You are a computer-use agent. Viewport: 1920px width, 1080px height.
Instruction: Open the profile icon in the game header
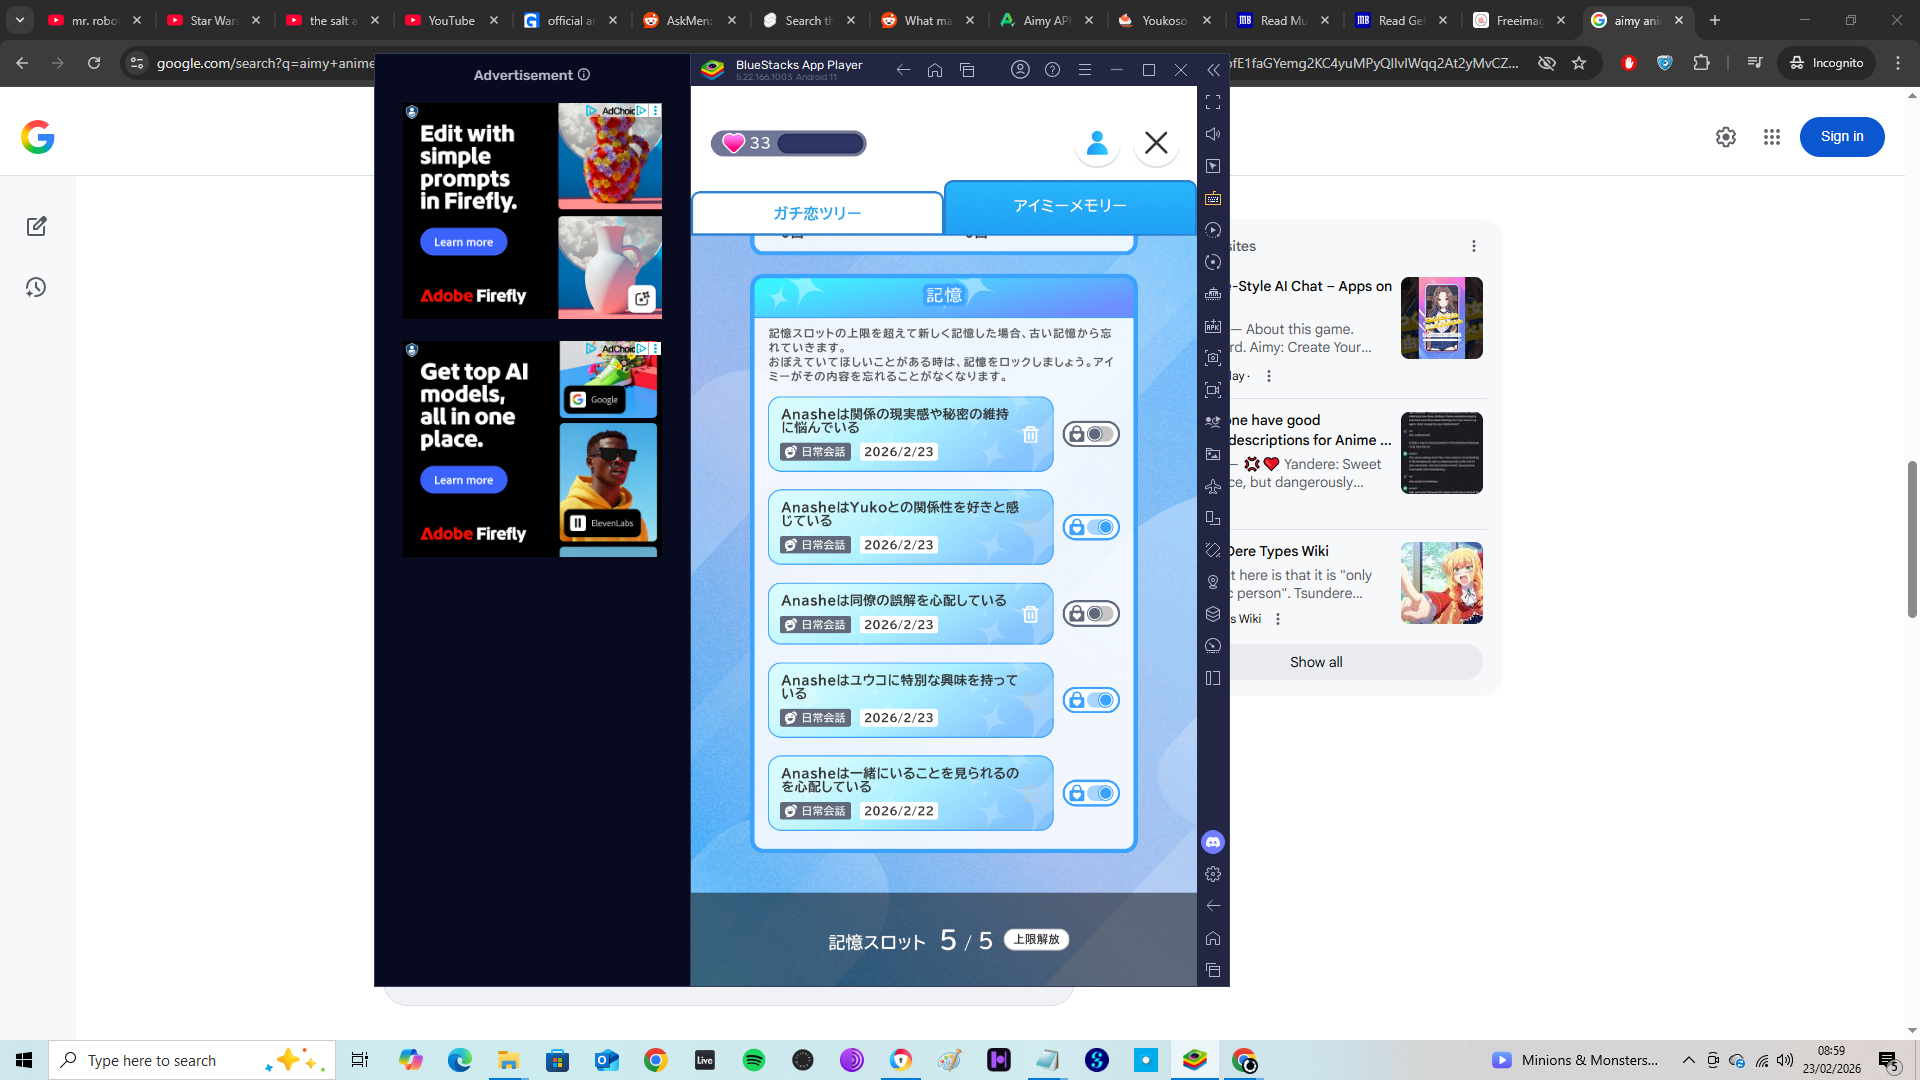1097,143
